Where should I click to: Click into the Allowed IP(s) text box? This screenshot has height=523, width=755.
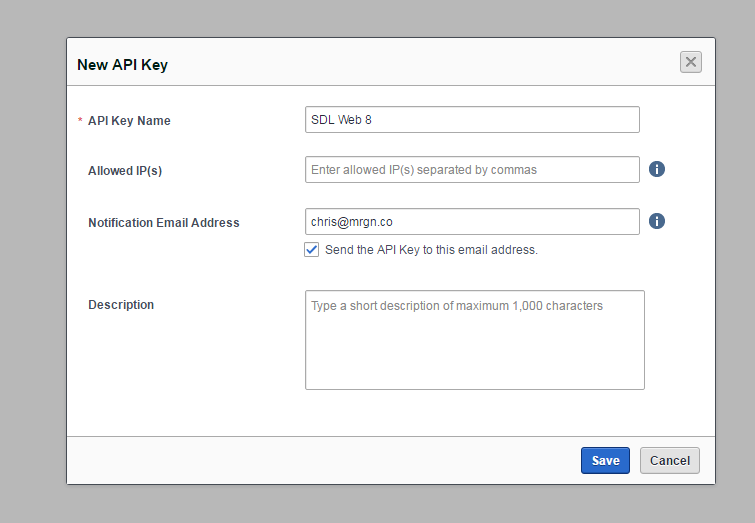472,170
